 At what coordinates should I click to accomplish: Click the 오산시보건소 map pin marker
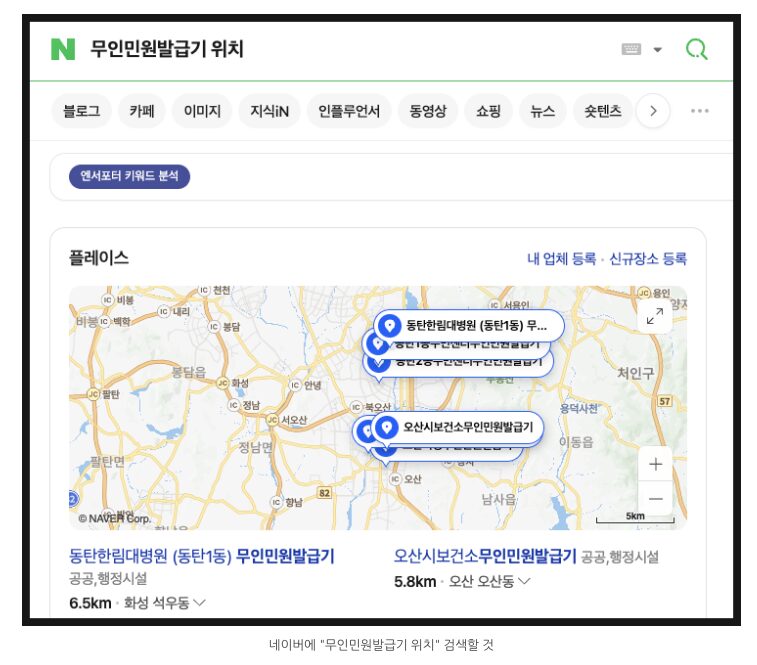388,427
